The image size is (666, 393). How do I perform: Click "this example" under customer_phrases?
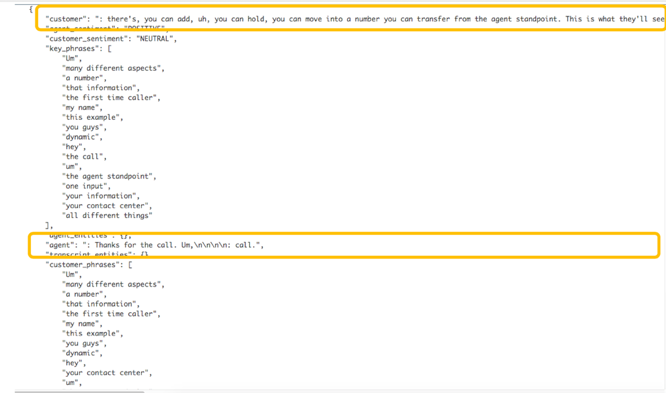pyautogui.click(x=93, y=334)
